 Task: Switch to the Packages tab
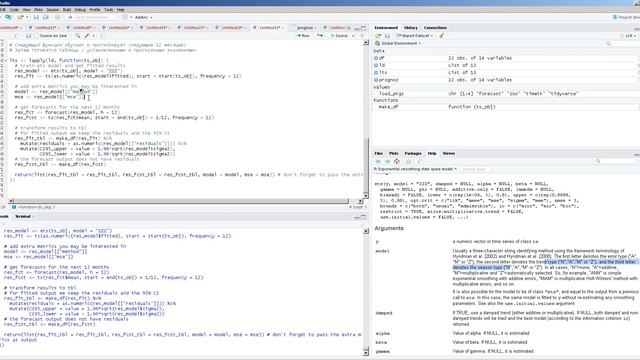[x=413, y=153]
